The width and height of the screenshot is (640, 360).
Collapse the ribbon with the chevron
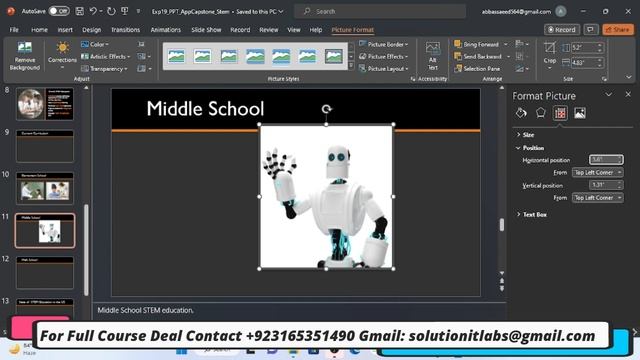coord(629,77)
